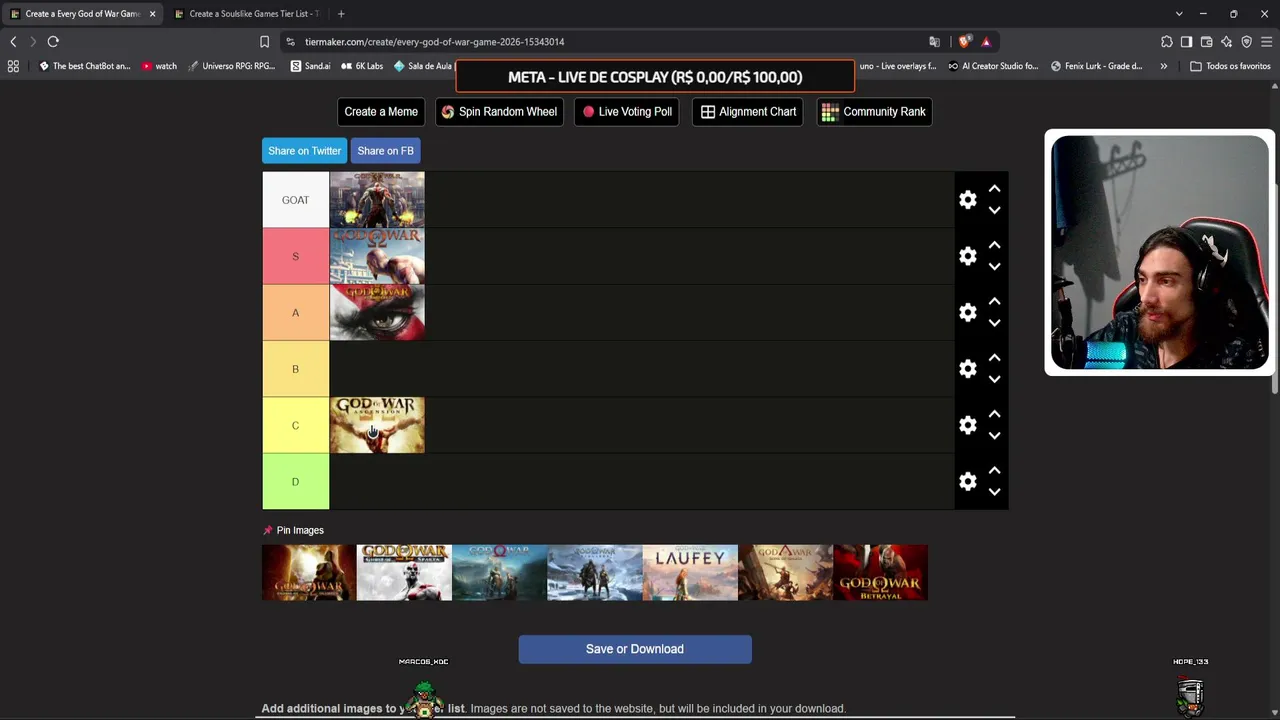Open settings gear for the GOAT tier row
1280x720 pixels.
[x=967, y=200]
